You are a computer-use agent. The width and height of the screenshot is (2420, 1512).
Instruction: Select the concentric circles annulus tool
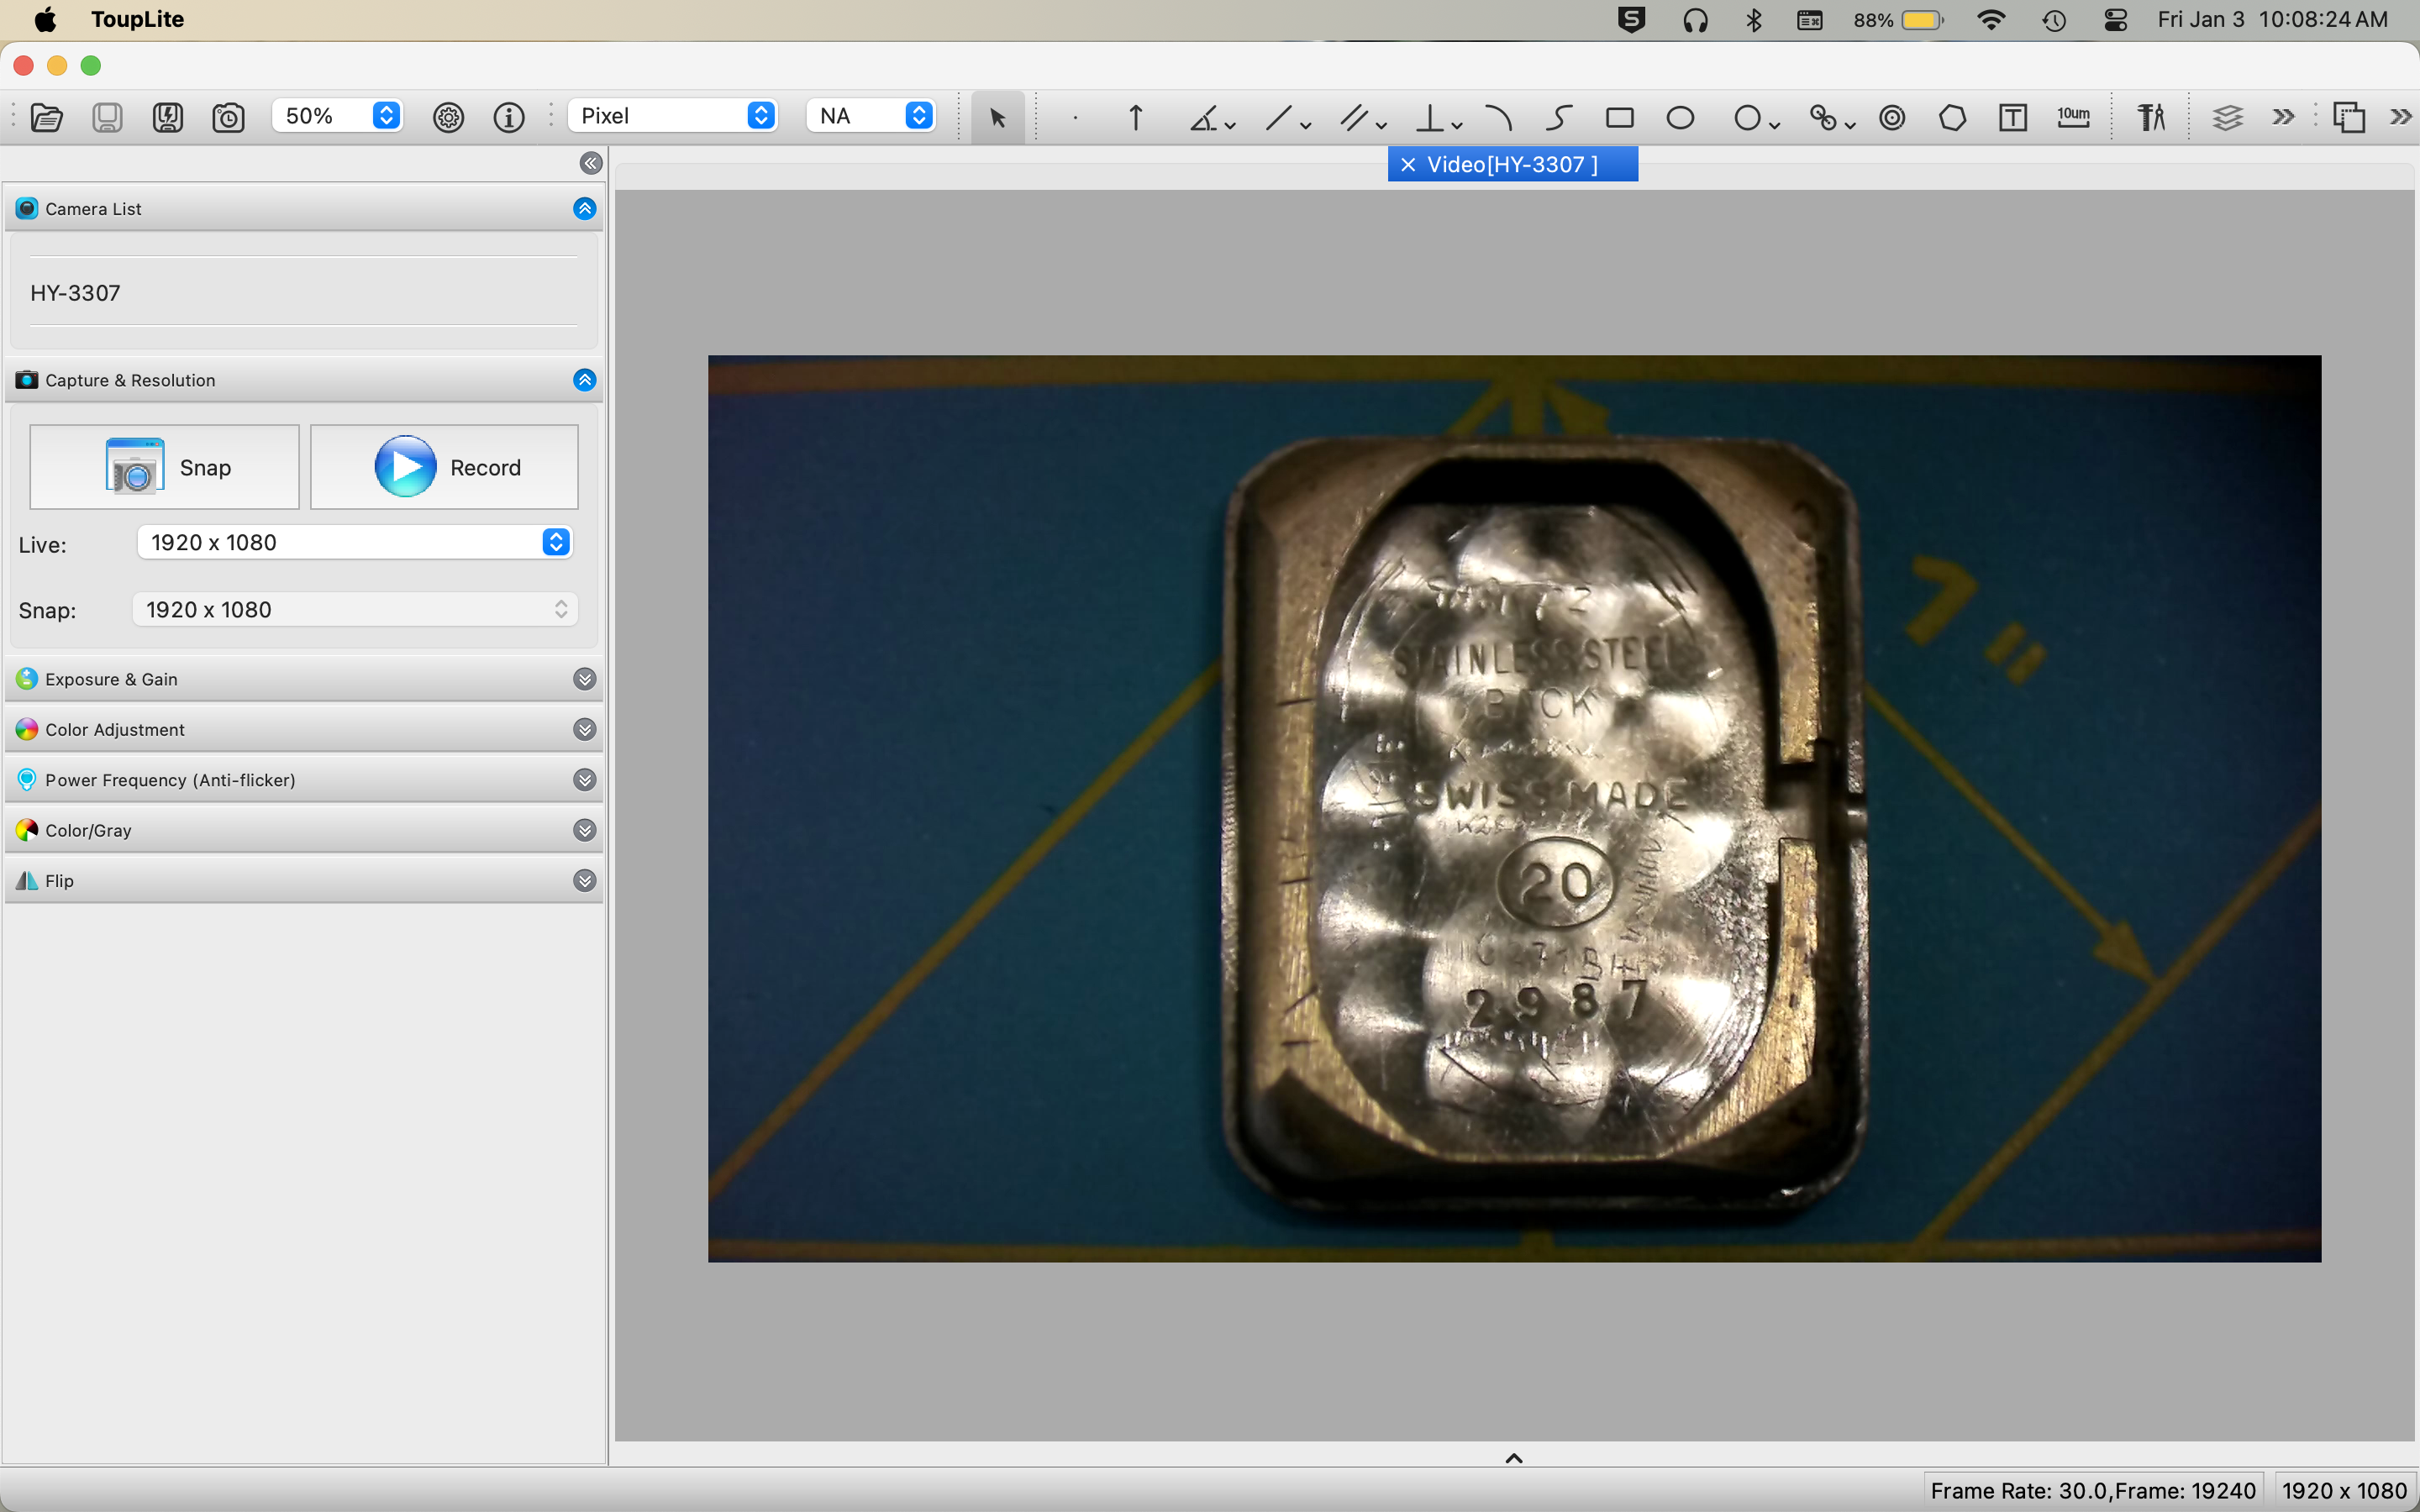point(1892,117)
